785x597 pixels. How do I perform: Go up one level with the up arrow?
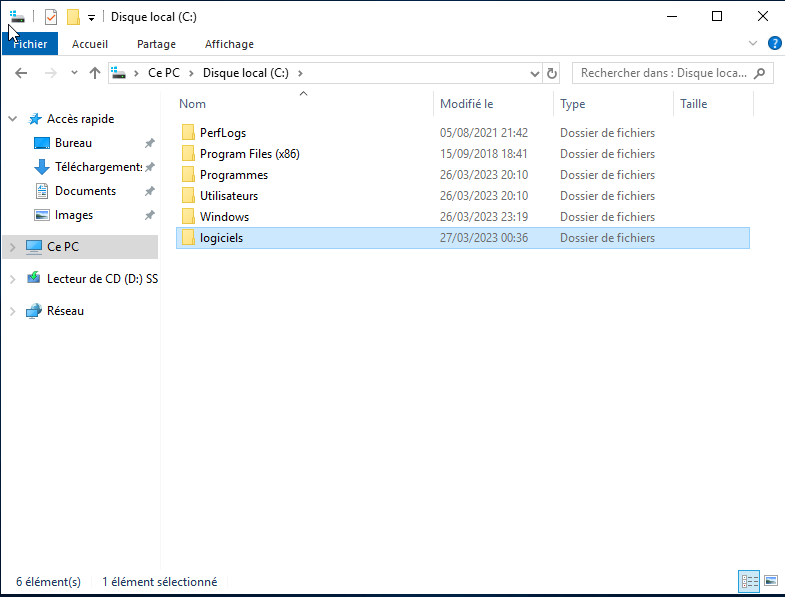95,73
